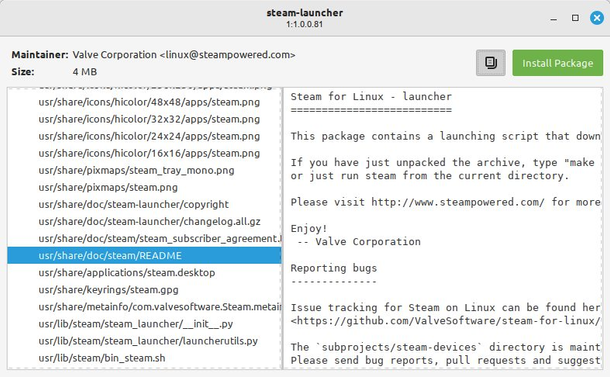Select usr/share/icons/hicolor/24x24/apps/steam.png

click(144, 136)
